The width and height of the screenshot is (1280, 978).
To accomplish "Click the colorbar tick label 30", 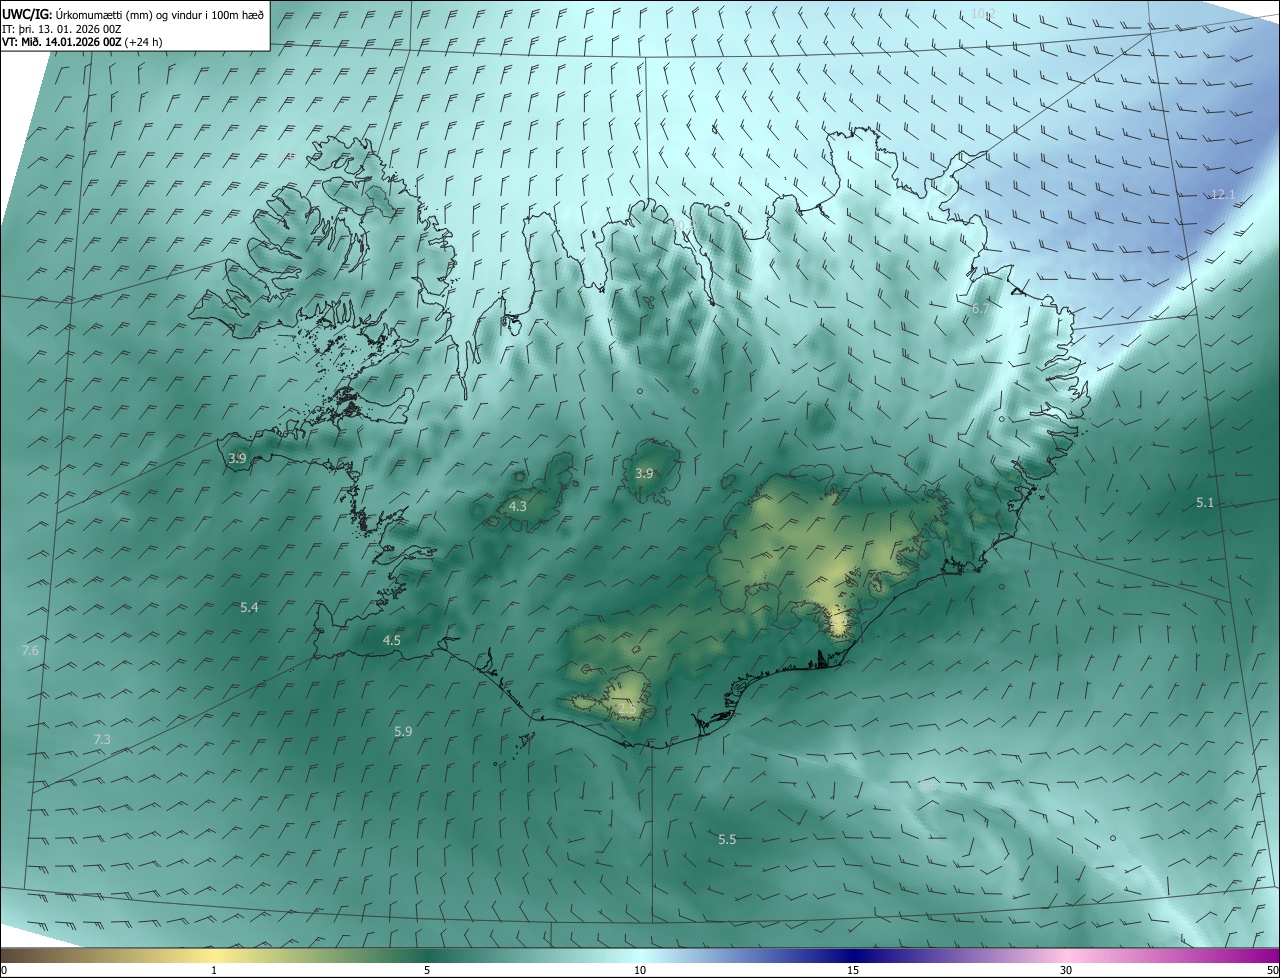I will (x=1066, y=970).
